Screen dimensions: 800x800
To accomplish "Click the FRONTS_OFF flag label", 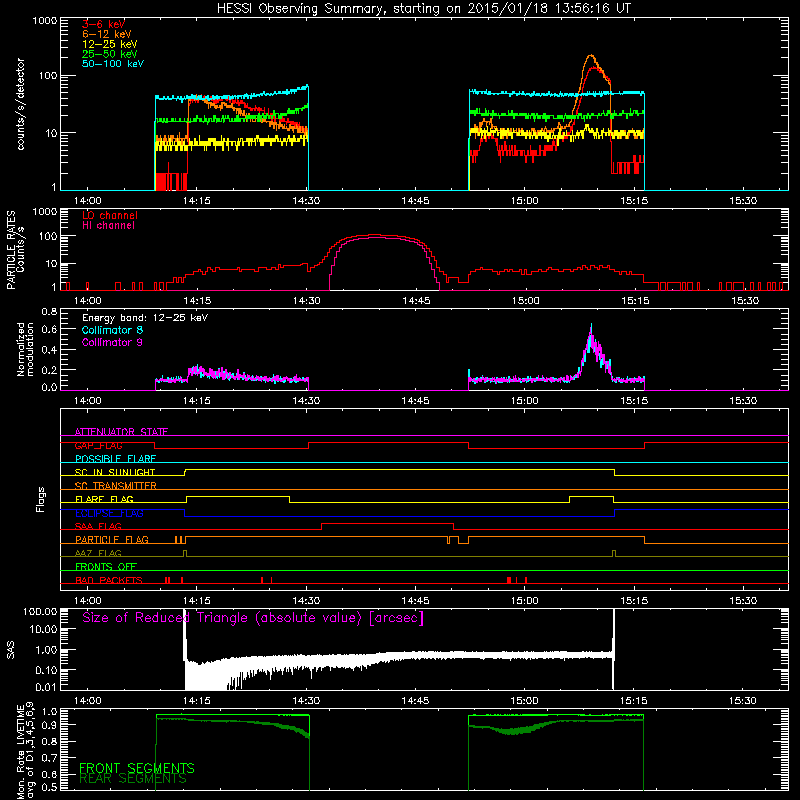I will [106, 567].
